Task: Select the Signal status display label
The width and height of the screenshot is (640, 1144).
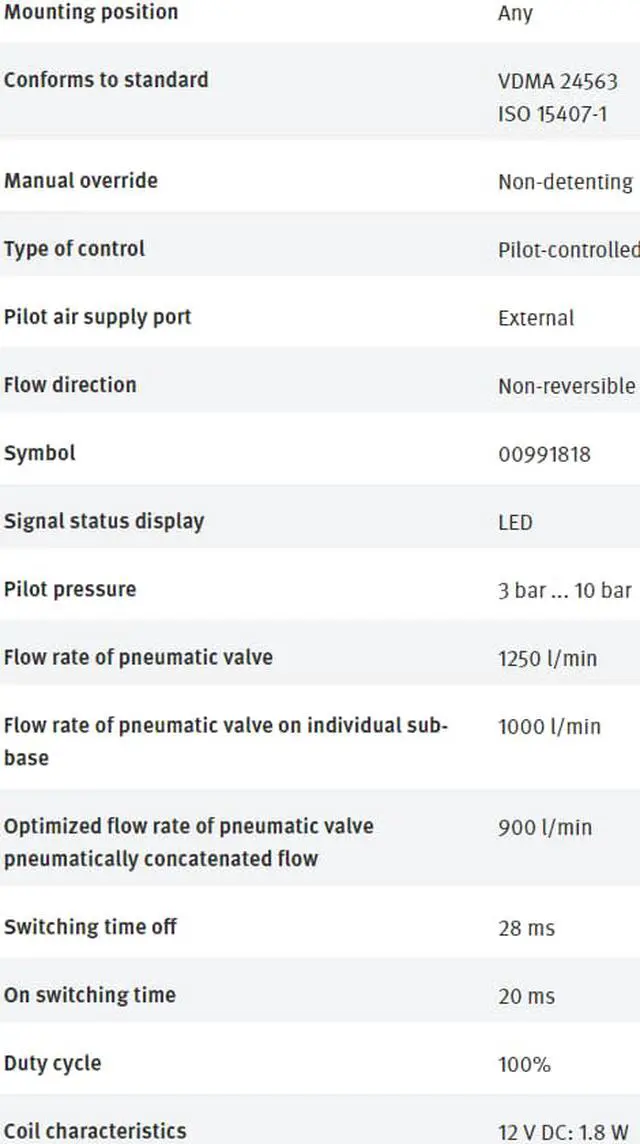Action: pos(104,521)
